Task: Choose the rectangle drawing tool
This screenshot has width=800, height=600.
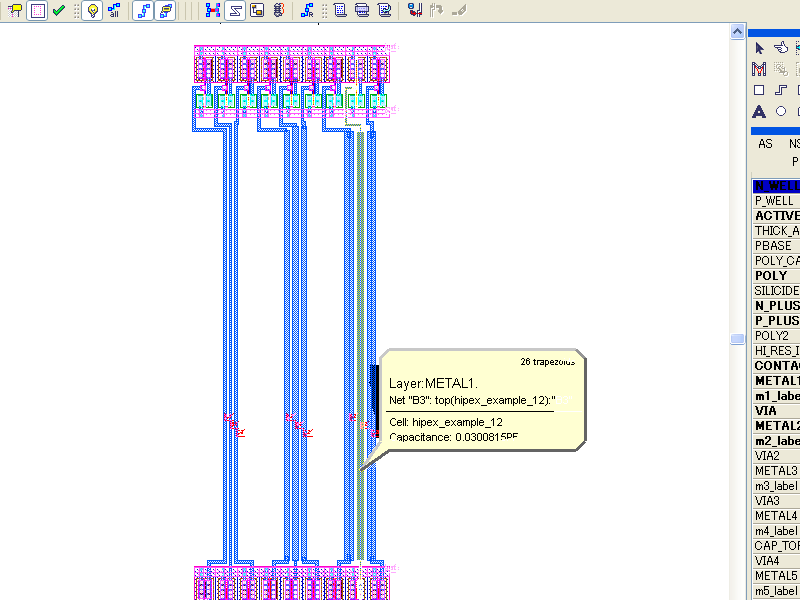Action: tap(759, 90)
